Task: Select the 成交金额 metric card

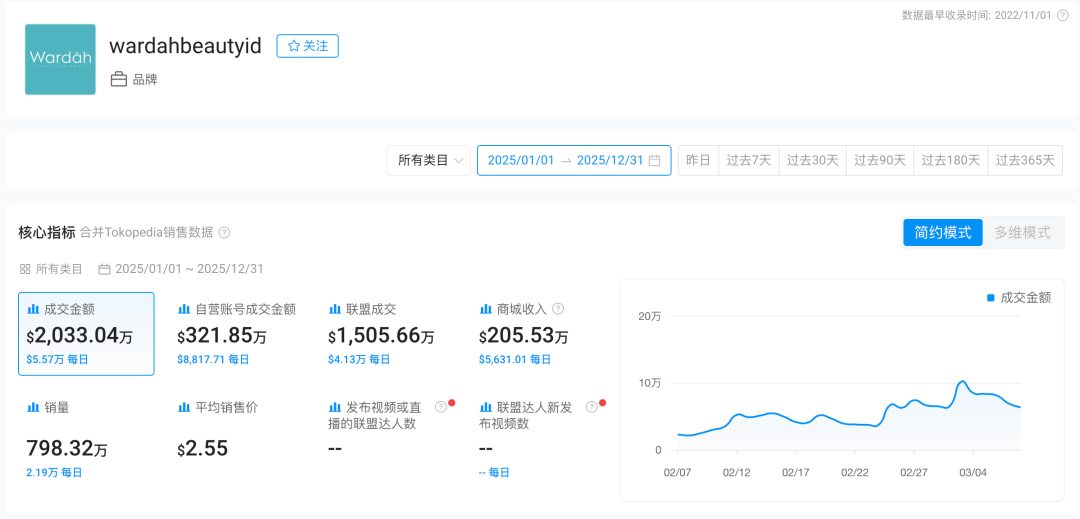Action: (86, 334)
